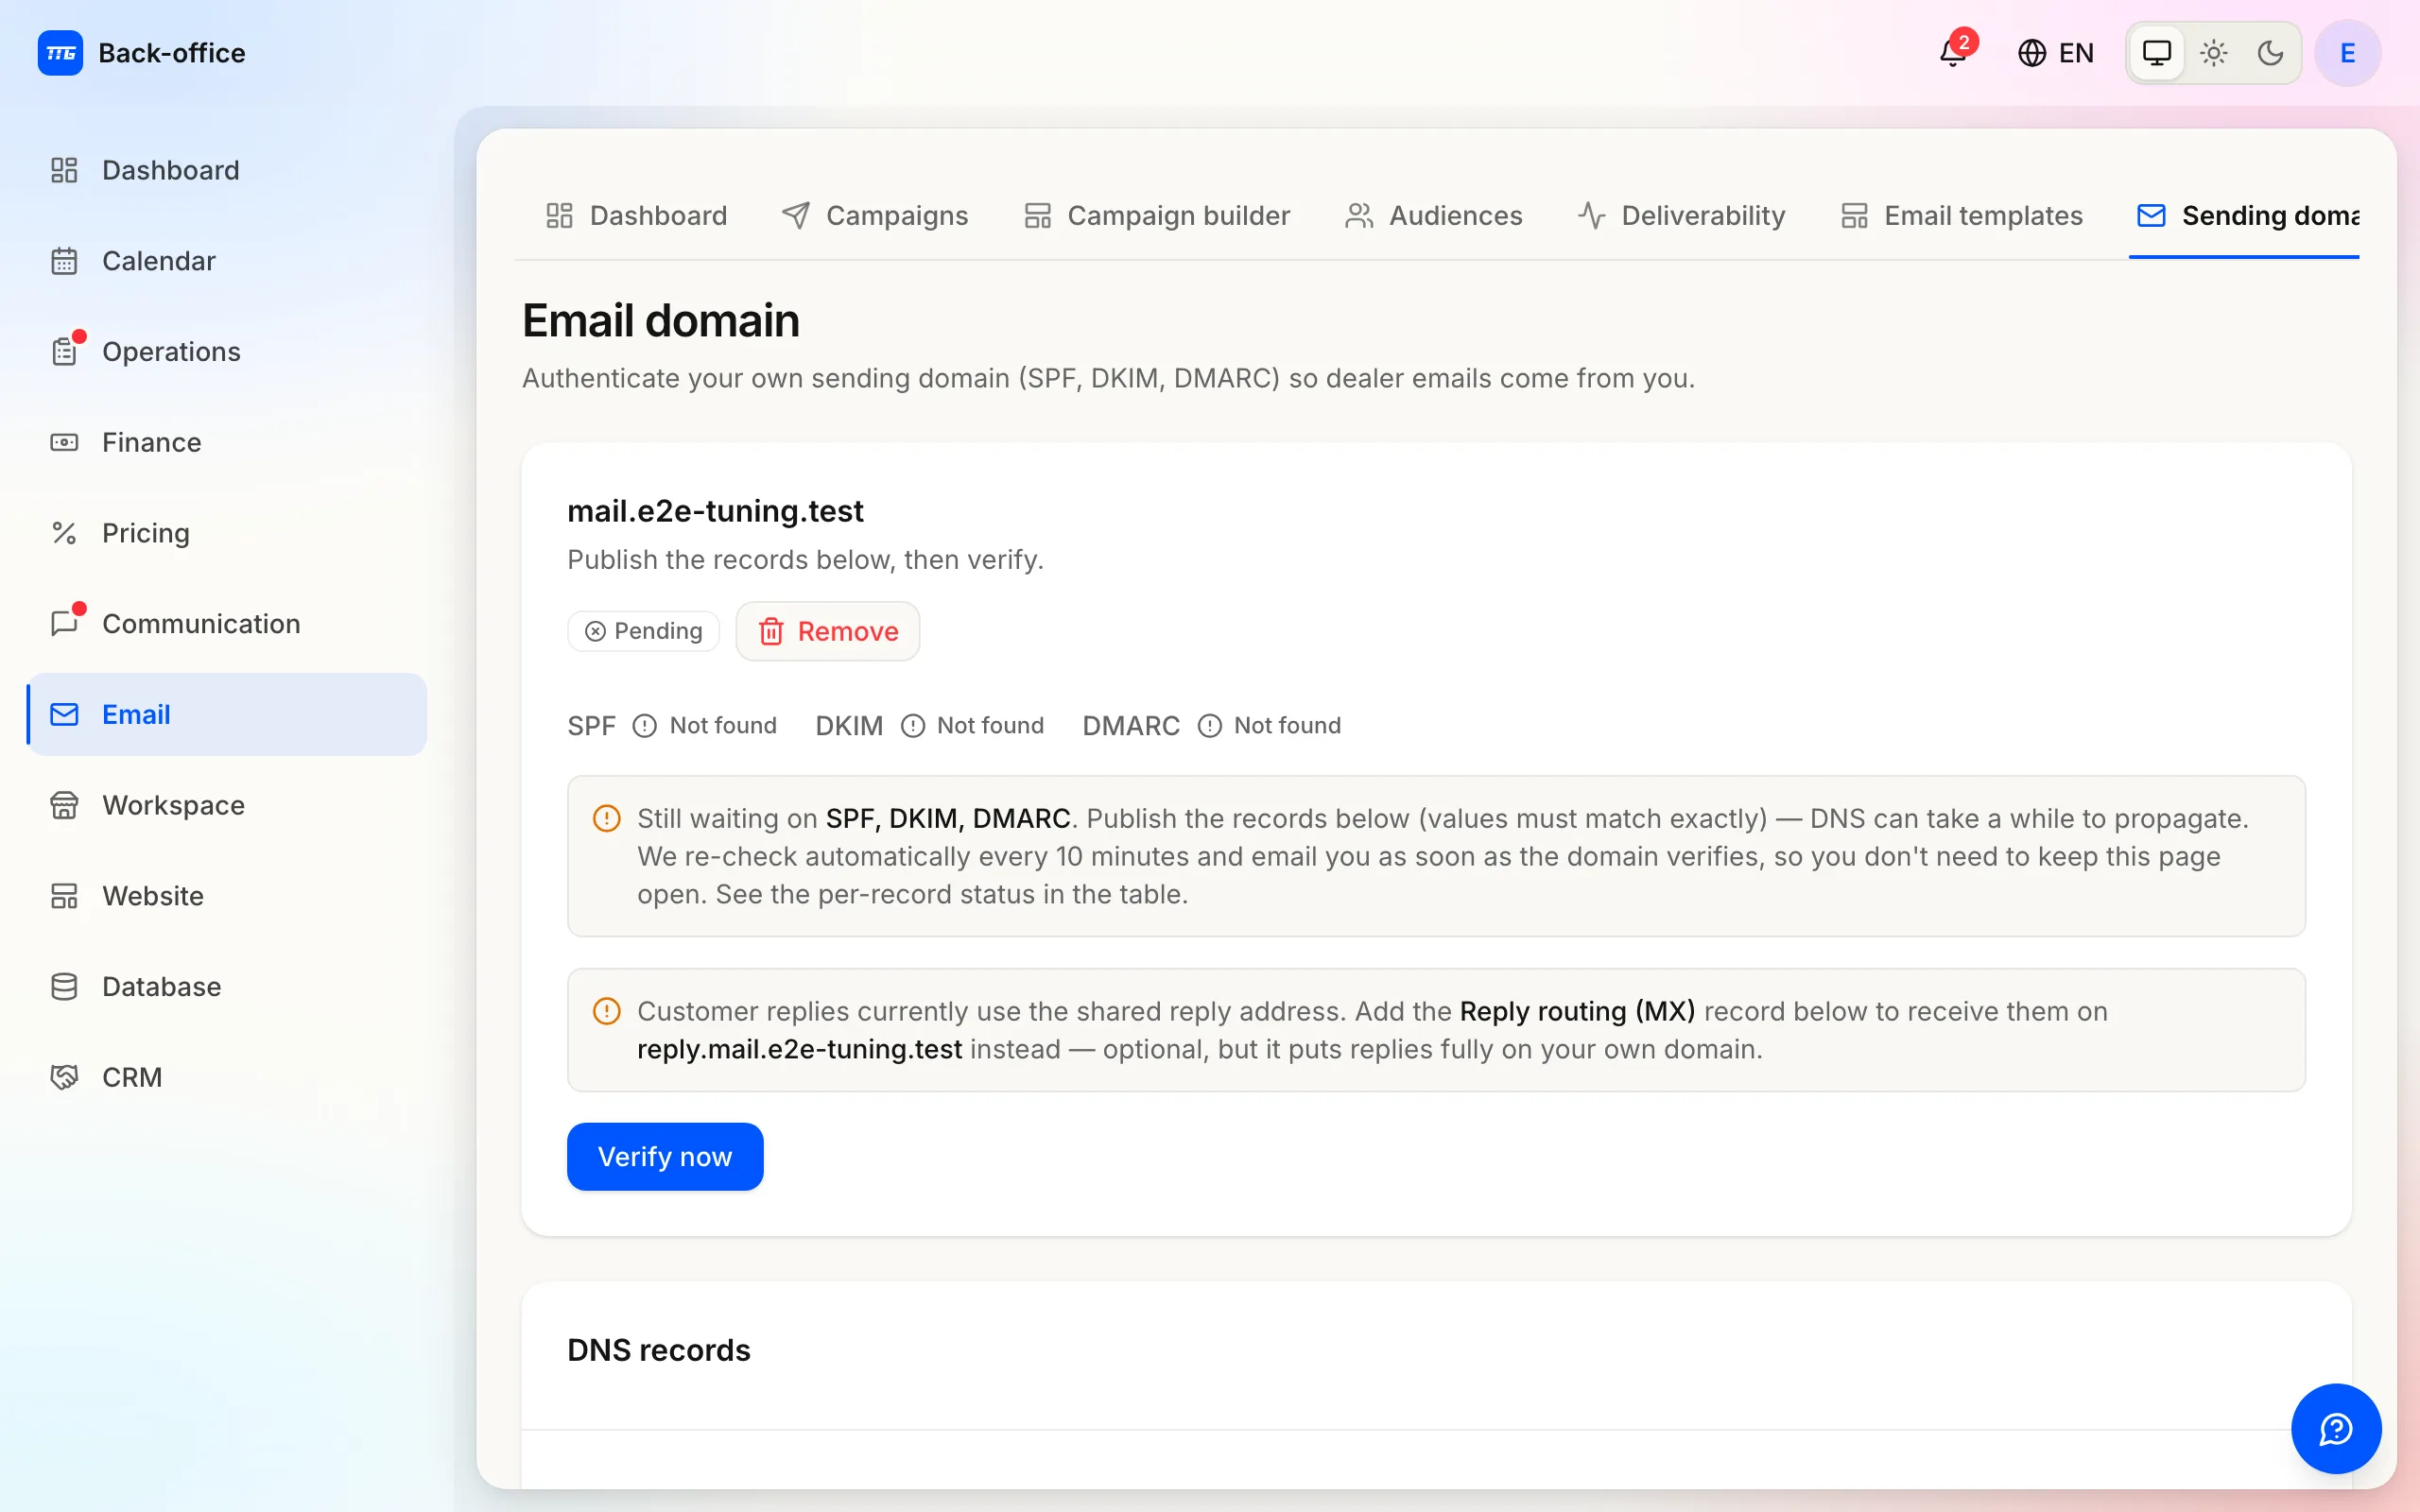
Task: Click the warning icon in reply routing notice
Action: [607, 1012]
